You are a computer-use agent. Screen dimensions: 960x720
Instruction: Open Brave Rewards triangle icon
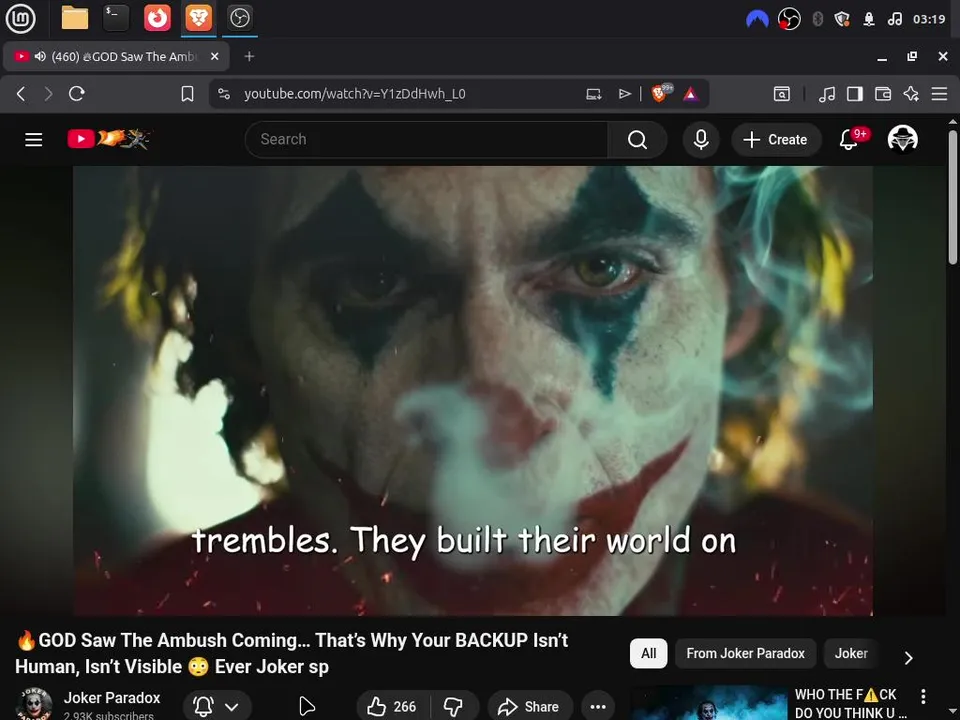tap(691, 94)
